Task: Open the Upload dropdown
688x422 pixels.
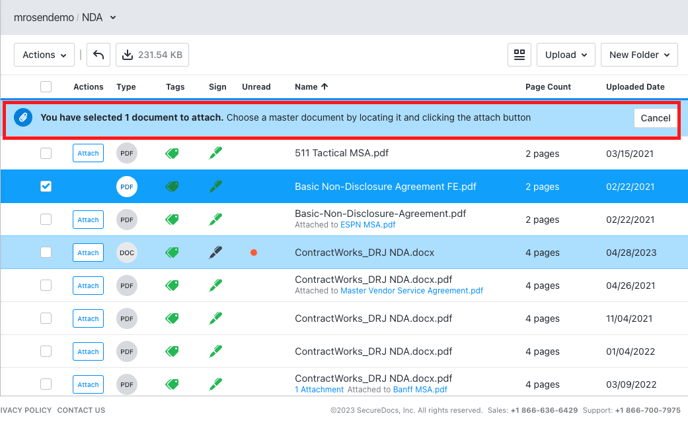Action: point(566,55)
